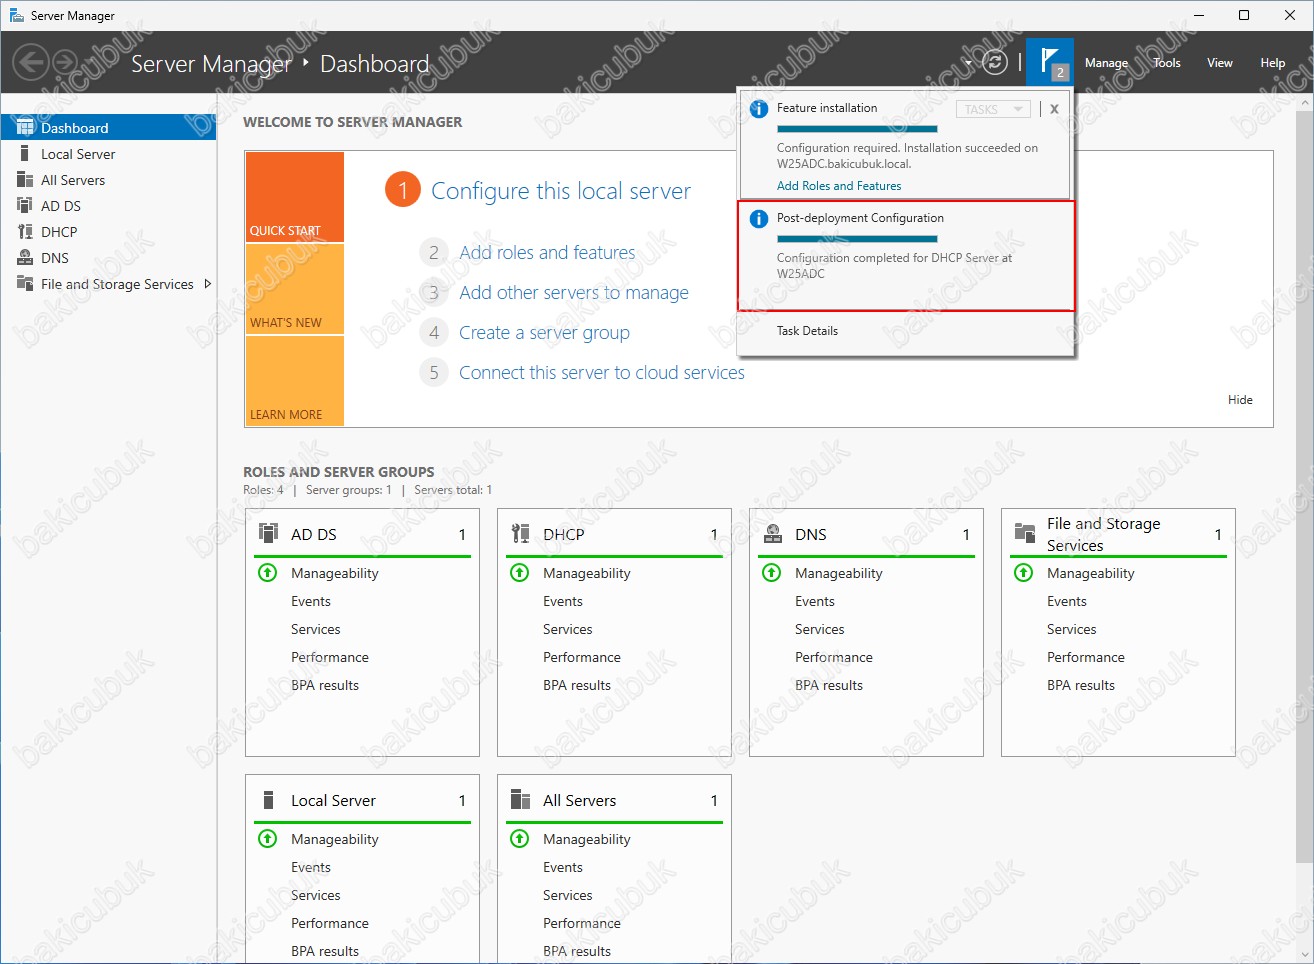Click Post-deployment Configuration info icon
1314x964 pixels.
759,219
